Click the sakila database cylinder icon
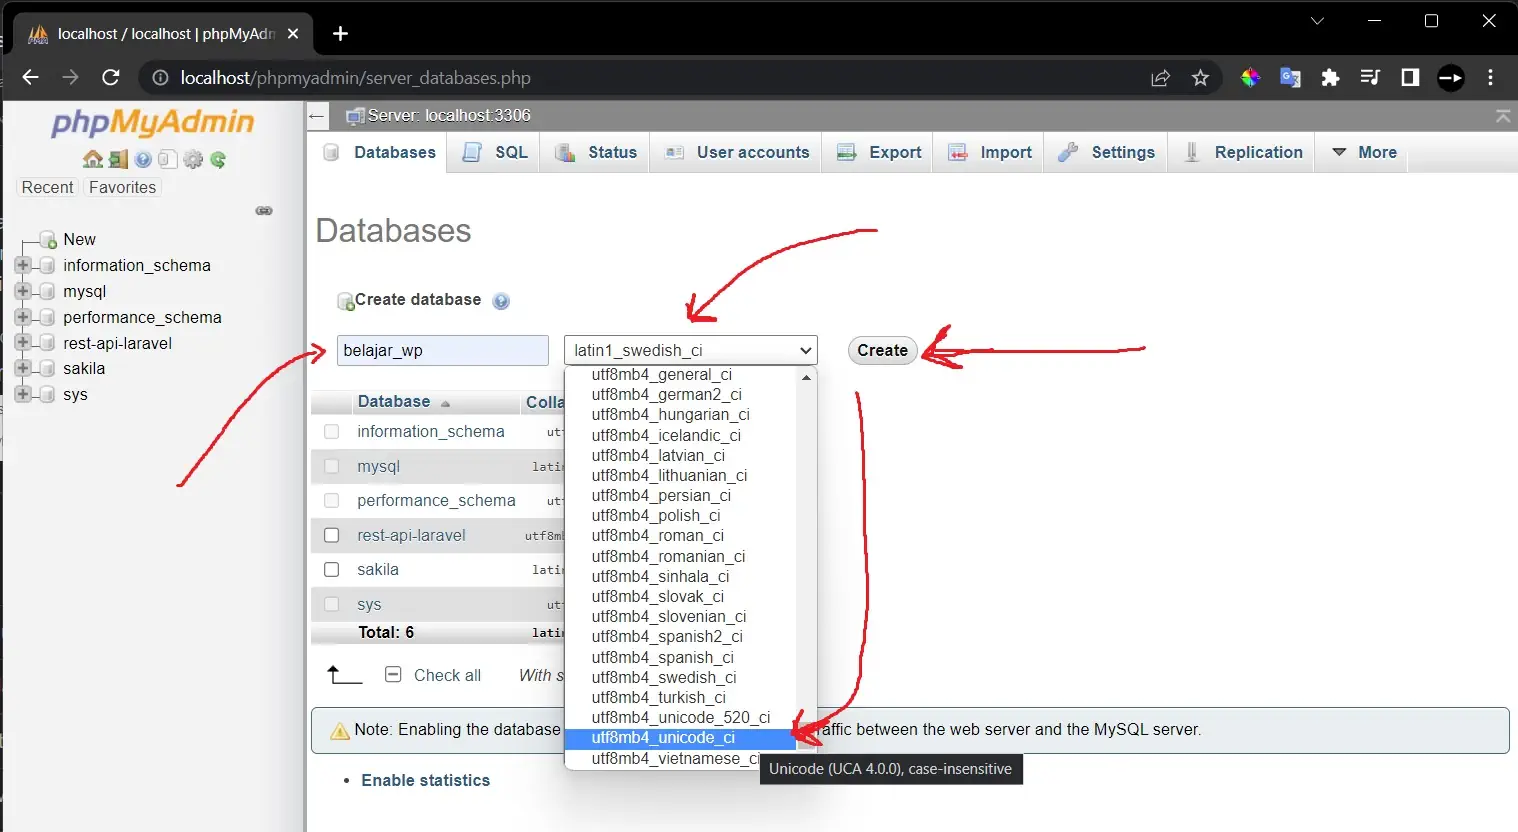The image size is (1518, 832). pyautogui.click(x=46, y=369)
